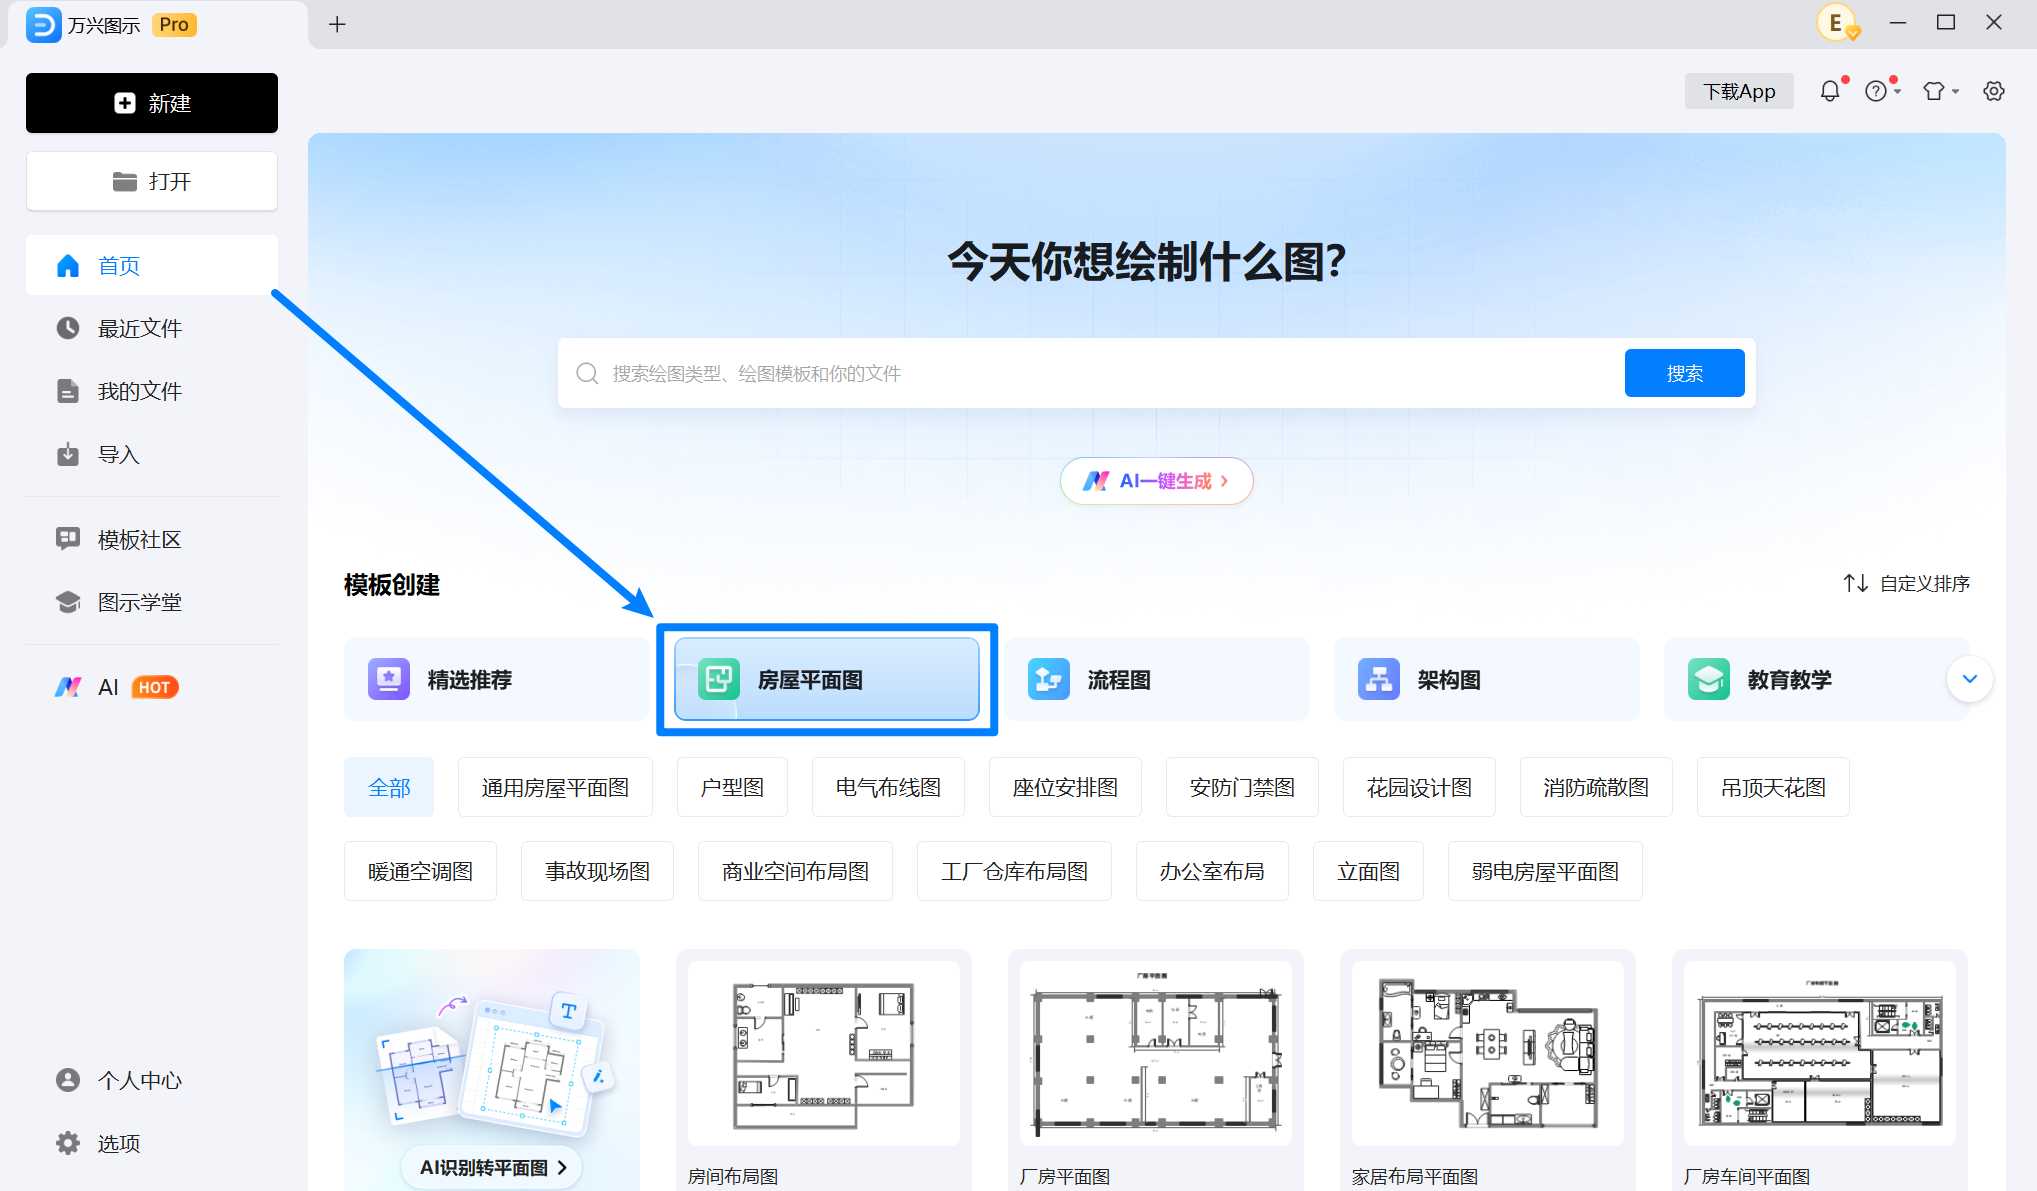Click the search input field
This screenshot has width=2037, height=1191.
tap(1090, 373)
